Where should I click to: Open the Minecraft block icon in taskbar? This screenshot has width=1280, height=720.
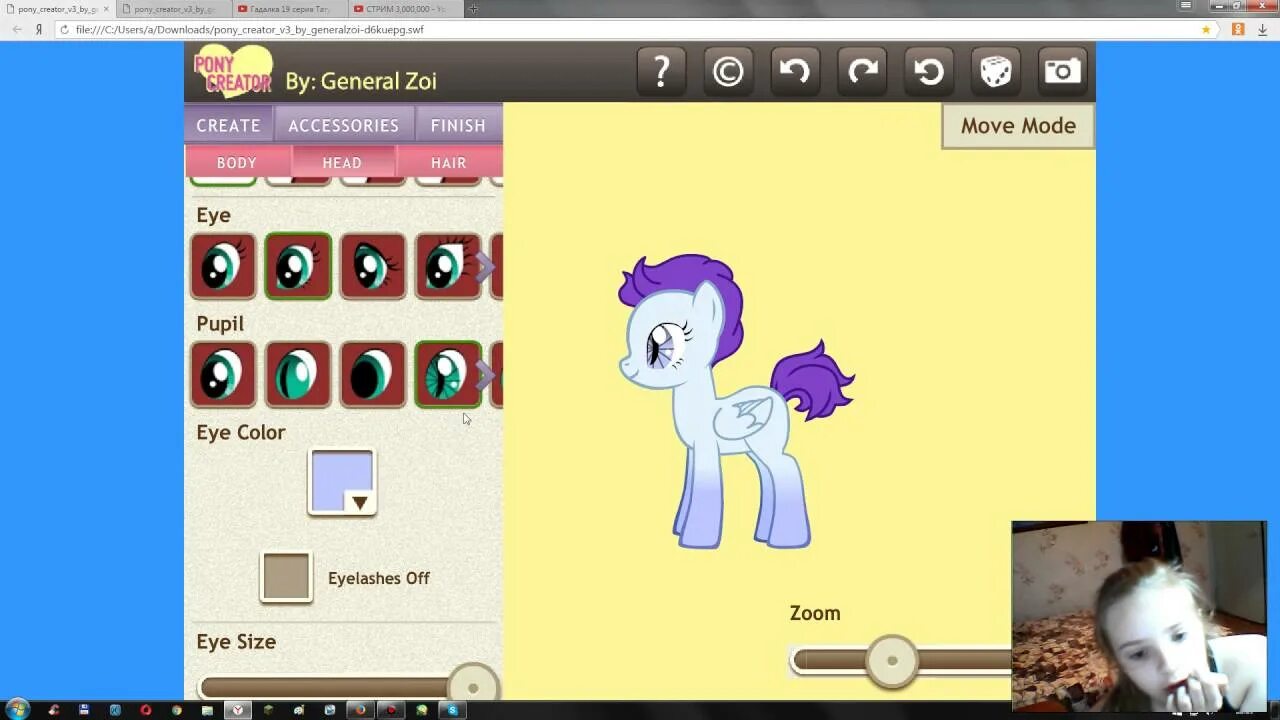[268, 710]
